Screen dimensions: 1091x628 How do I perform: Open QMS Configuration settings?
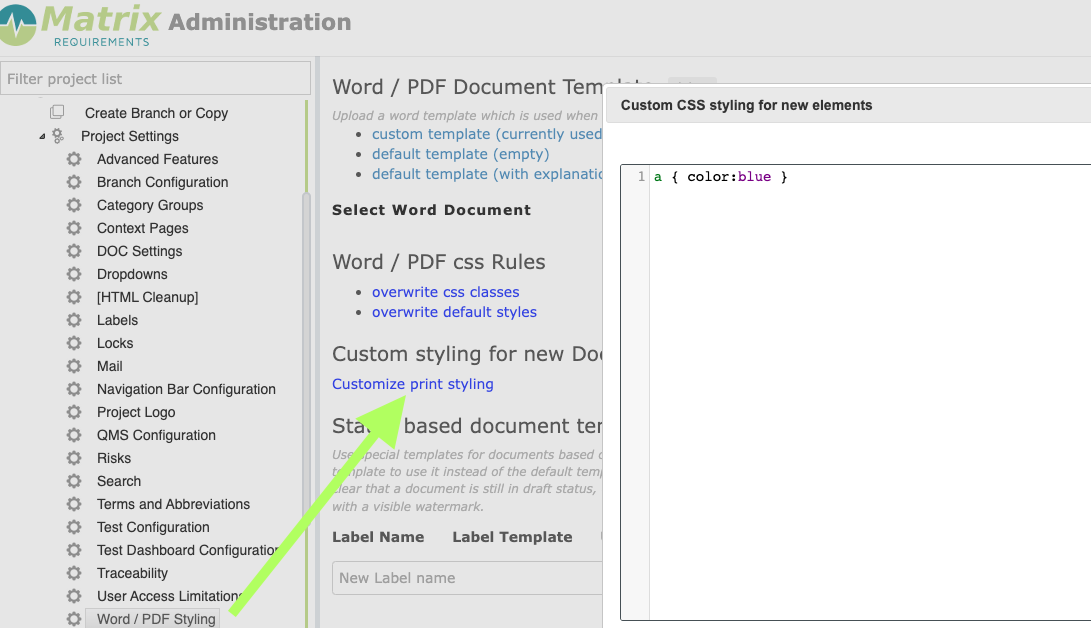click(x=156, y=434)
